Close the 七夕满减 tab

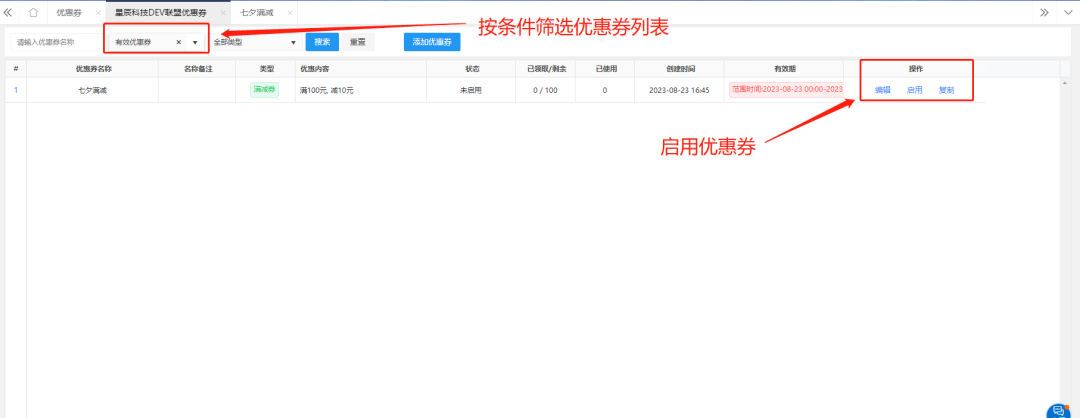pyautogui.click(x=289, y=13)
